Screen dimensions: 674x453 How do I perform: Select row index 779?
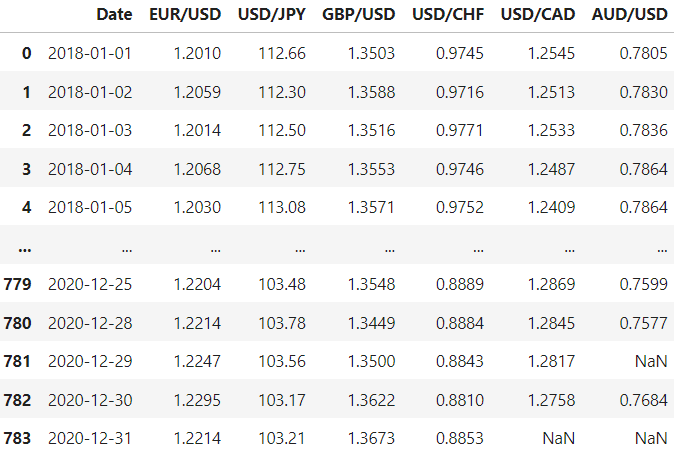point(17,284)
